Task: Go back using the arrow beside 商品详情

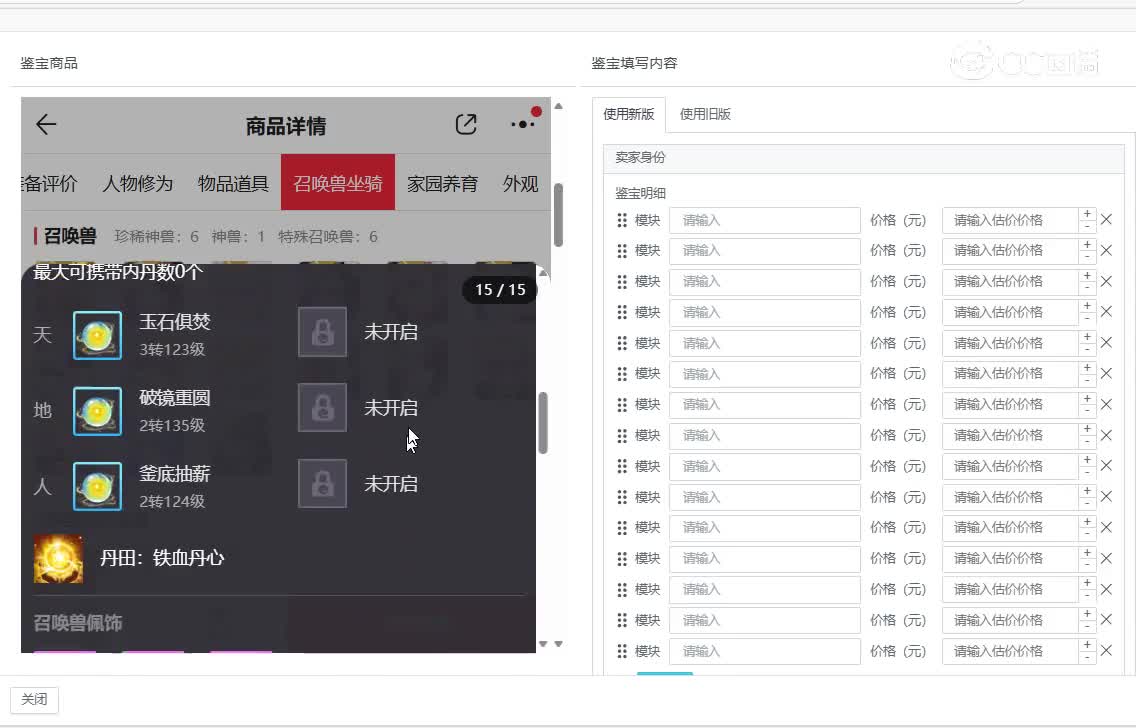Action: (46, 125)
